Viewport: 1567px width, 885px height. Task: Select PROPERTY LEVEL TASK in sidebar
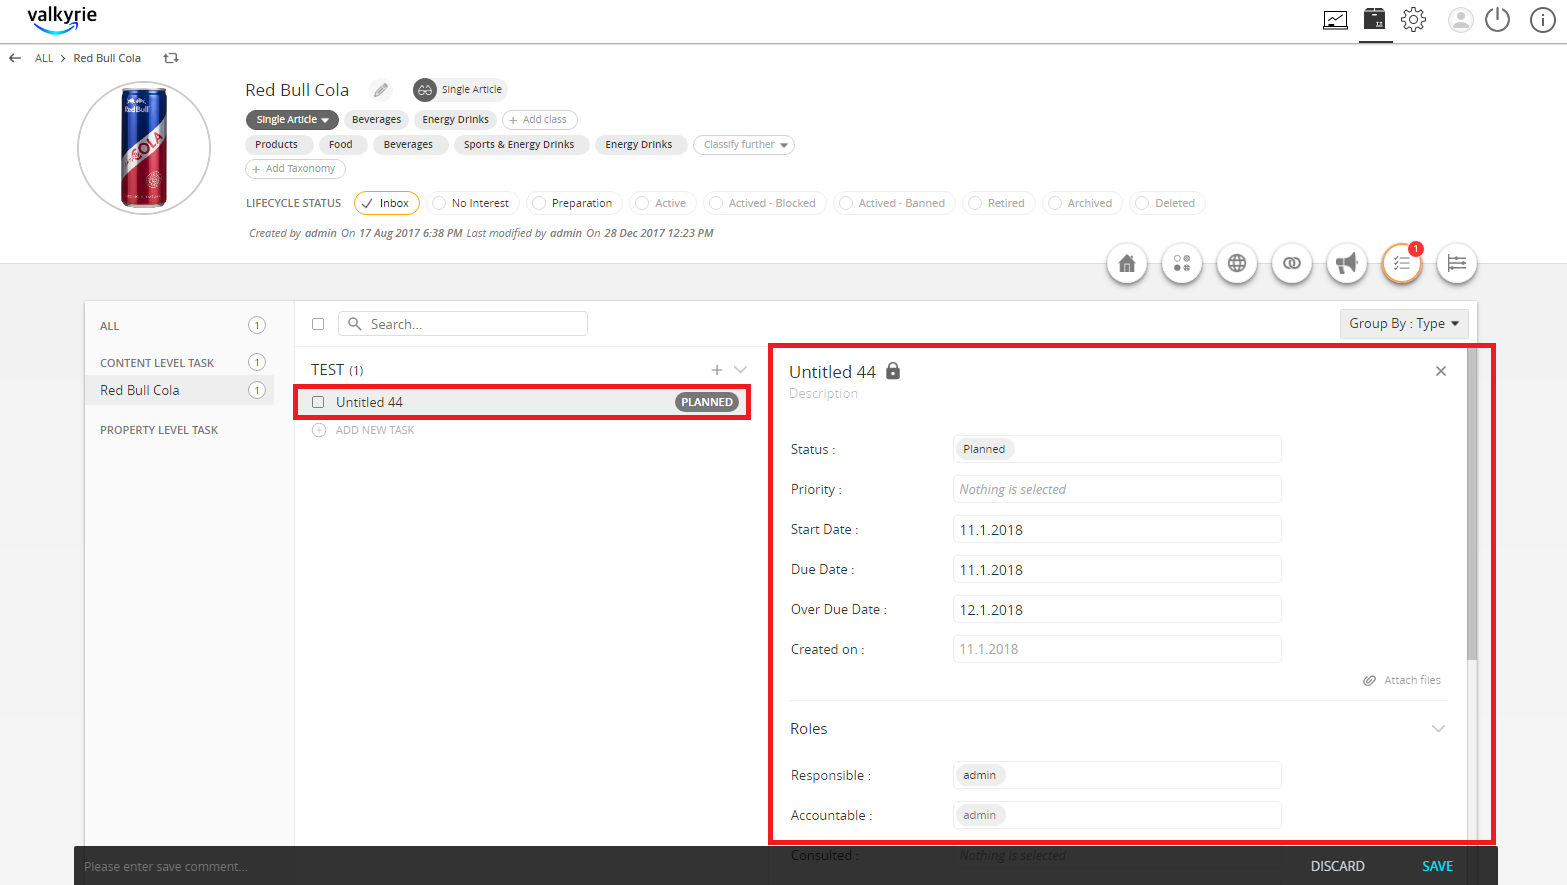pyautogui.click(x=159, y=430)
